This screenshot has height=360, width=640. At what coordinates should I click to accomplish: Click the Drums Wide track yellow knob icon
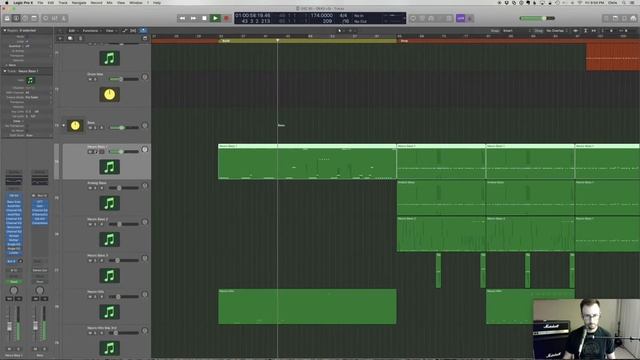coord(109,94)
